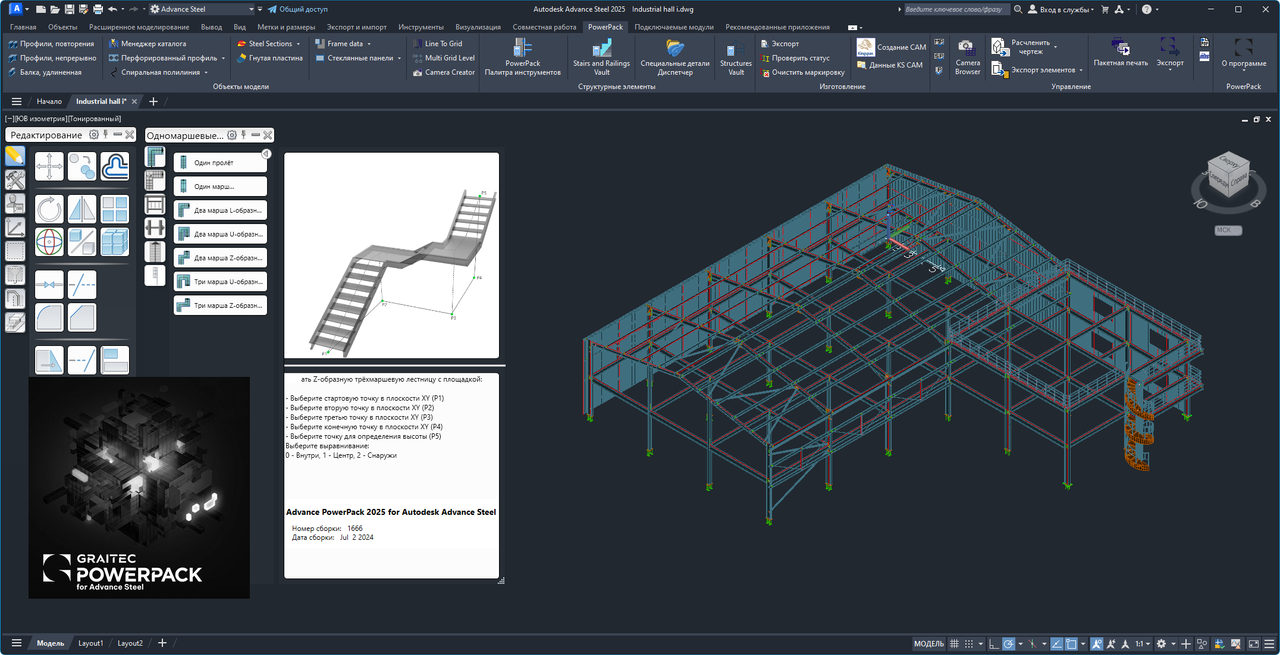This screenshot has width=1280, height=655.
Task: Switch to the Главная ribbon tab
Action: [x=23, y=27]
